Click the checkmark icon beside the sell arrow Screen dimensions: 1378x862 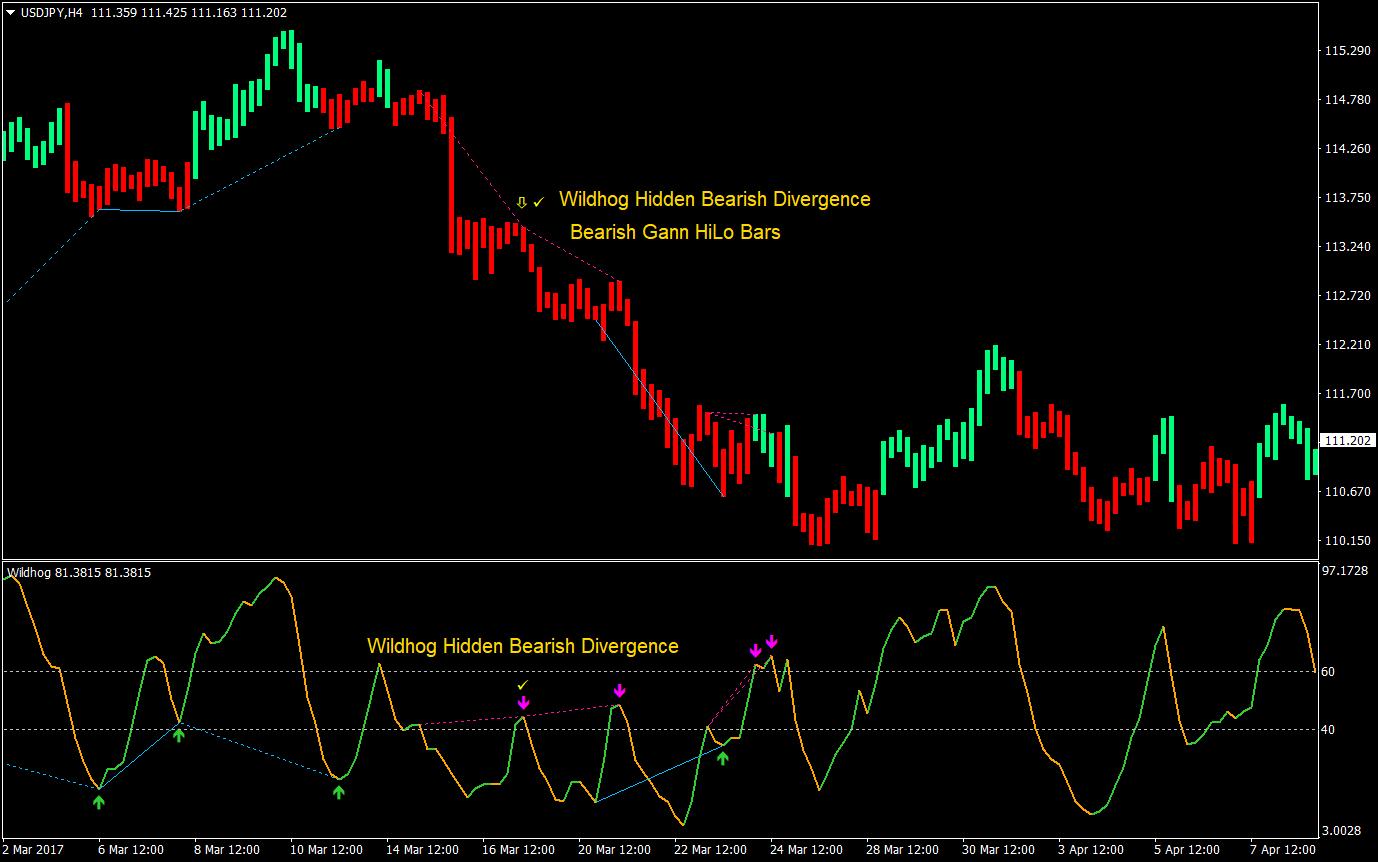pyautogui.click(x=537, y=199)
